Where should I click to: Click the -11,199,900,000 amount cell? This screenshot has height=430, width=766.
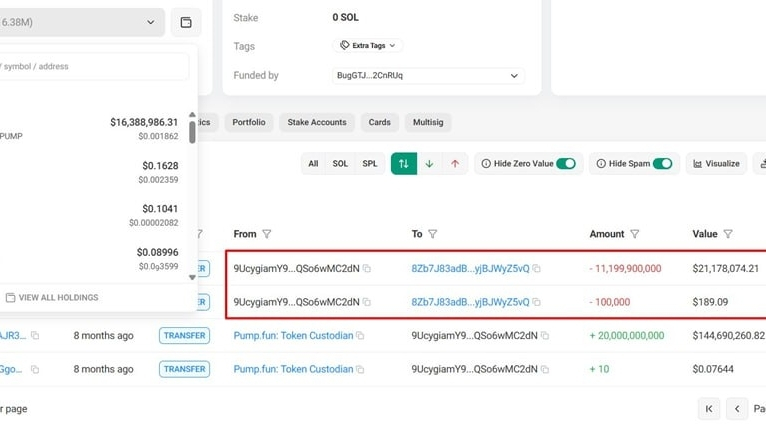pyautogui.click(x=625, y=268)
